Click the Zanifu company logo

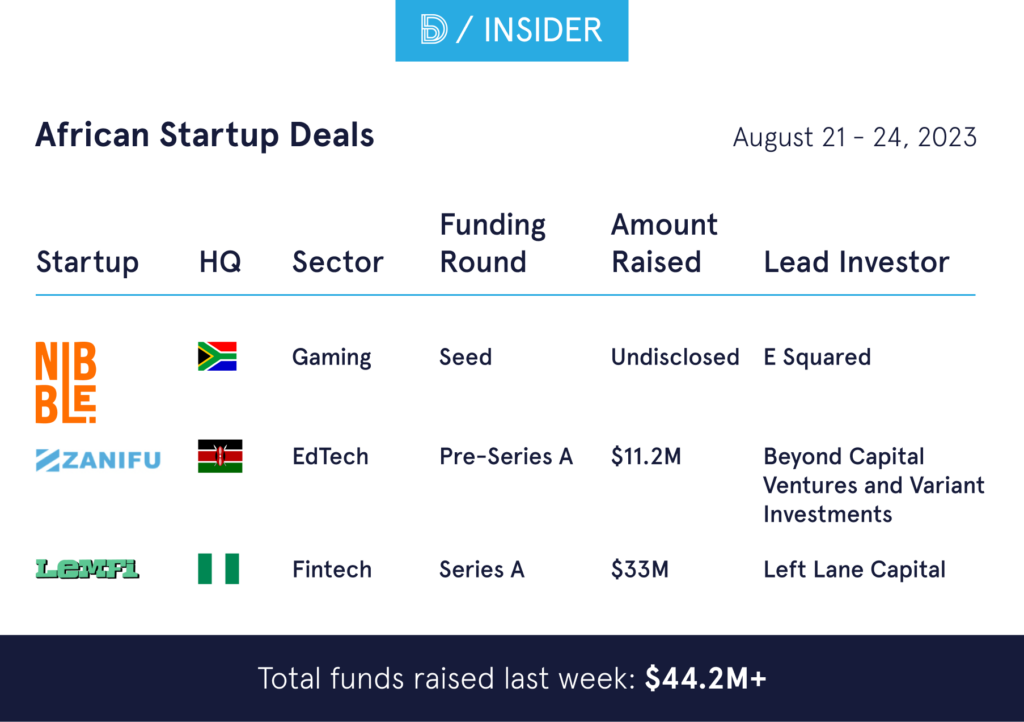pyautogui.click(x=98, y=460)
